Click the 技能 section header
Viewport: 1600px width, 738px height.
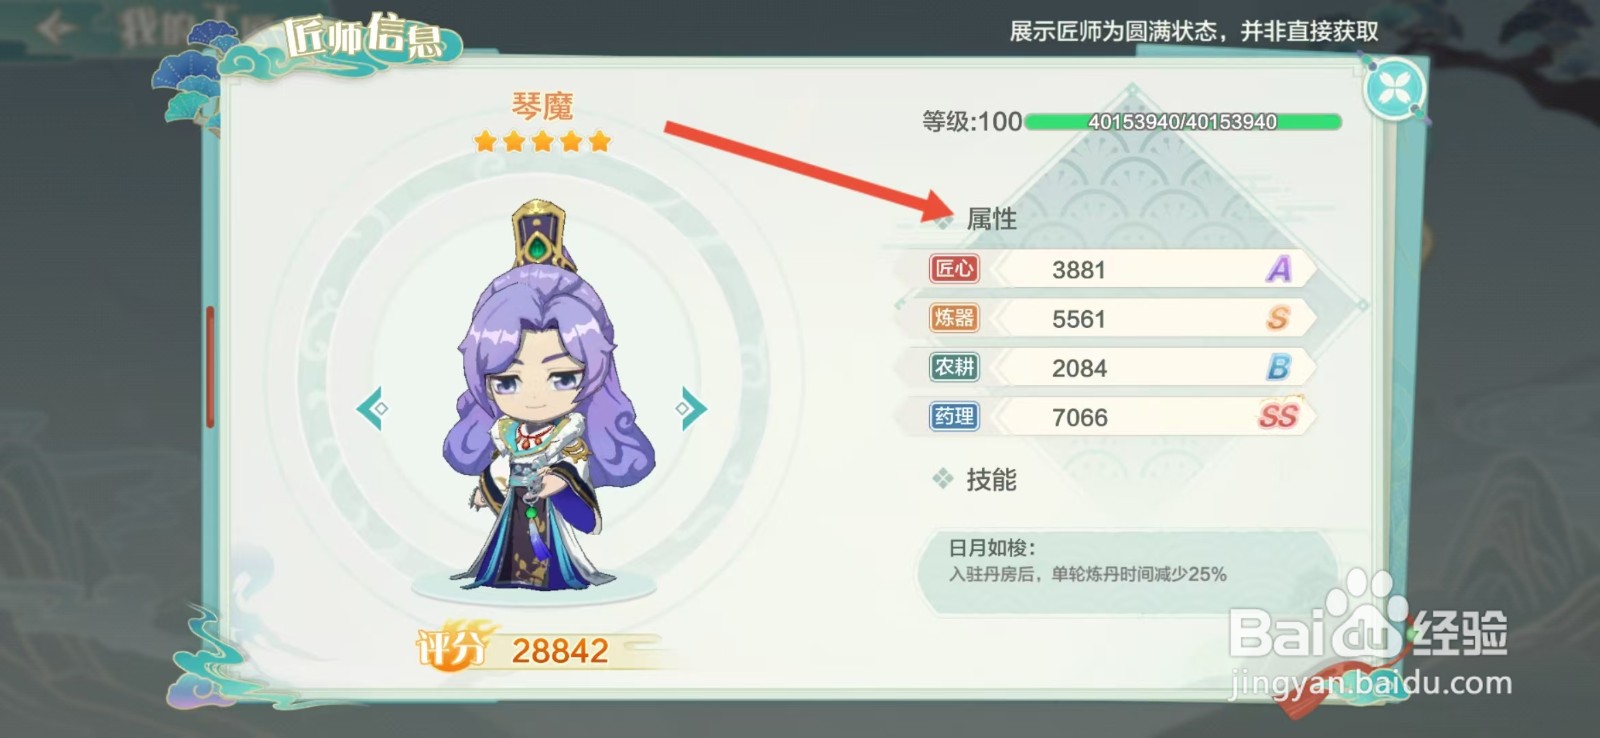pyautogui.click(x=991, y=480)
